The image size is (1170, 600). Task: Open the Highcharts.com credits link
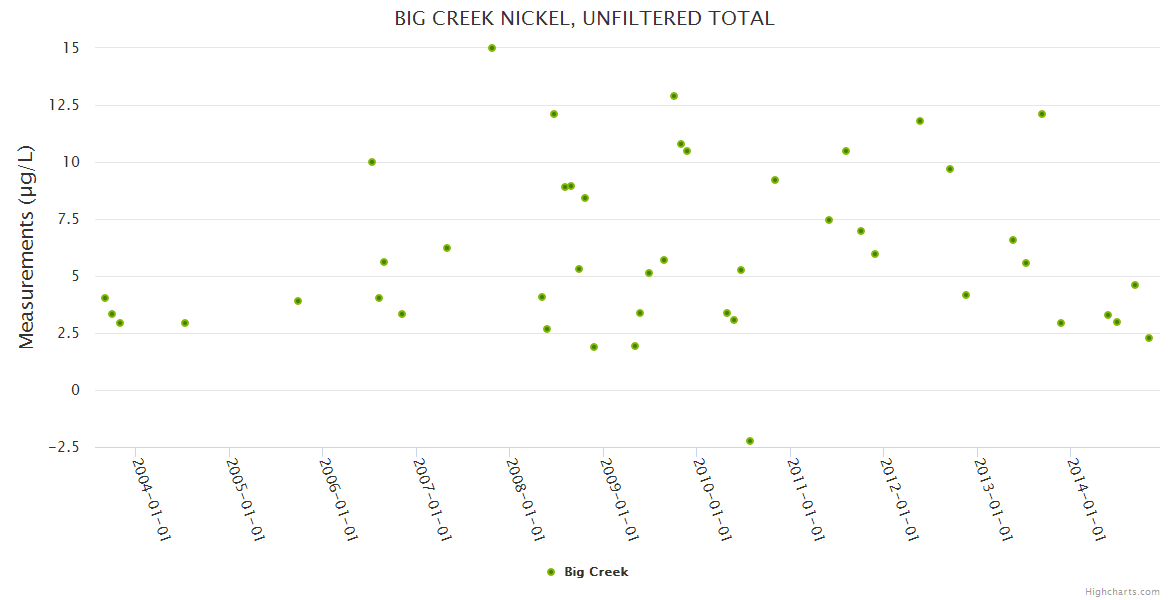click(x=1122, y=591)
